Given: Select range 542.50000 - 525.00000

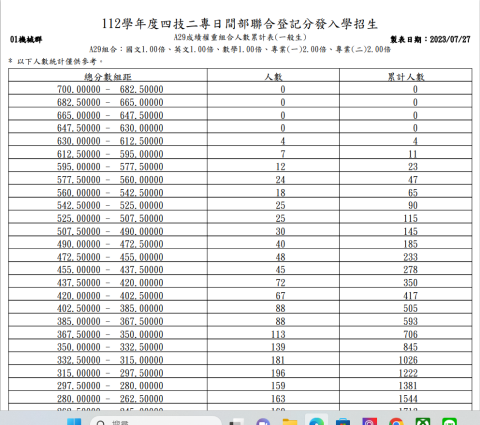Looking at the screenshot, I should tap(110, 205).
